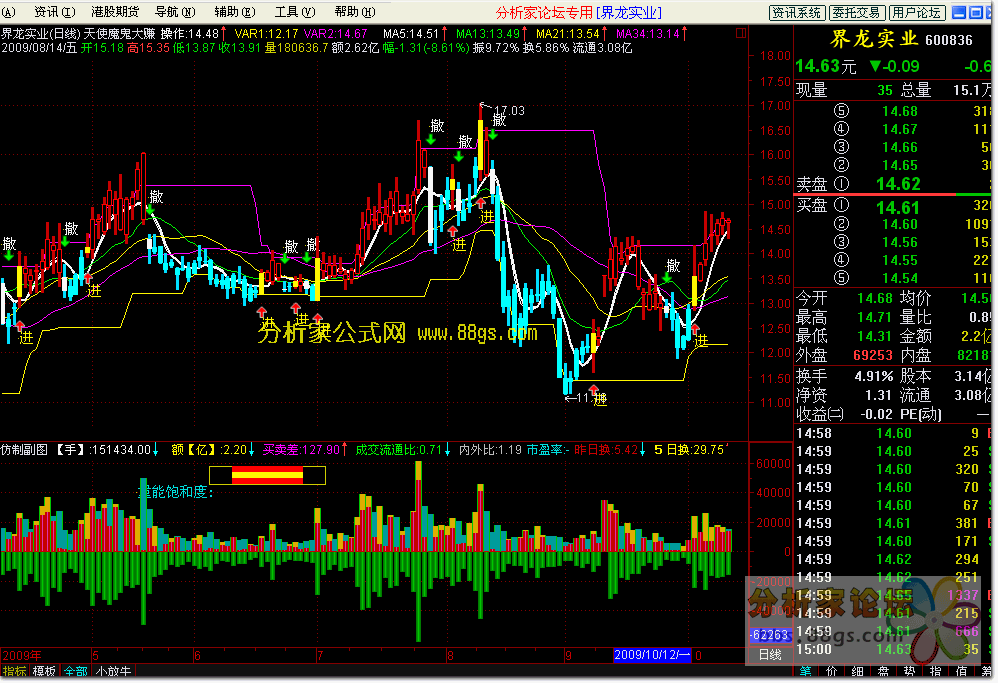
Task: Click the MA13:13.49 value
Action: pos(488,34)
